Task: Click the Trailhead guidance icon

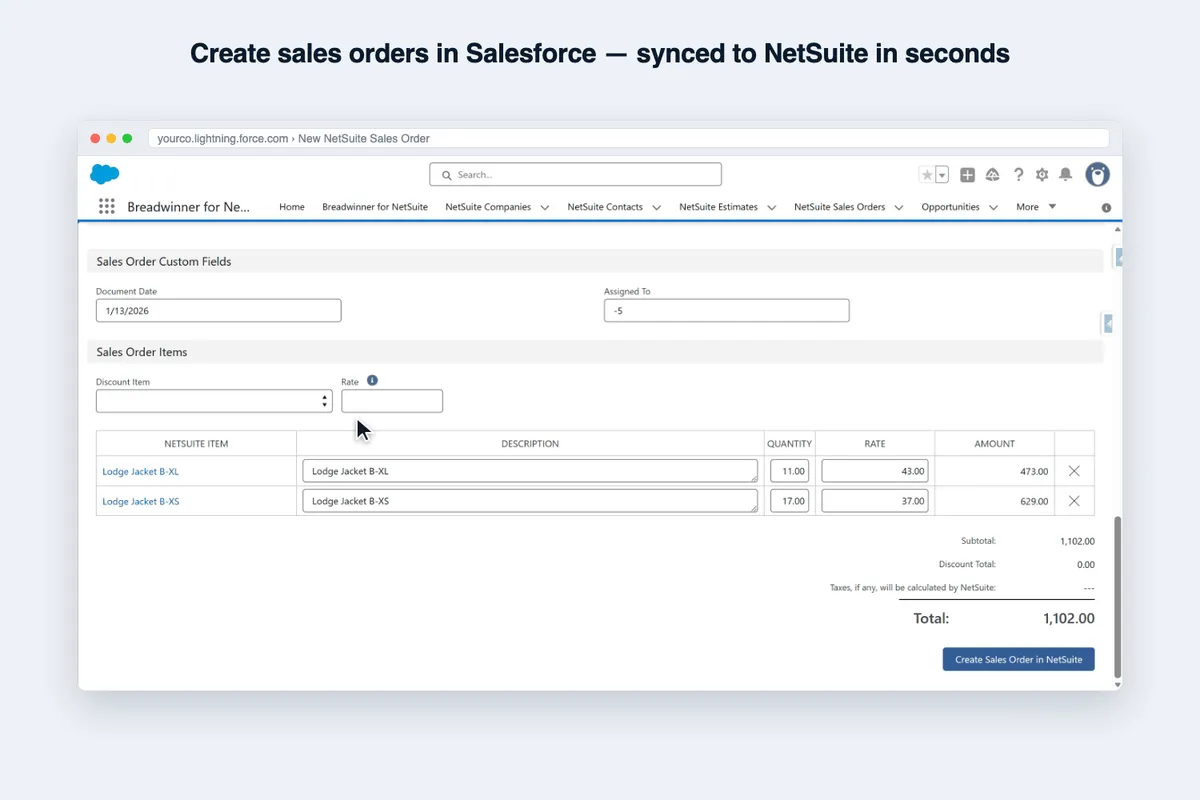Action: tap(993, 175)
